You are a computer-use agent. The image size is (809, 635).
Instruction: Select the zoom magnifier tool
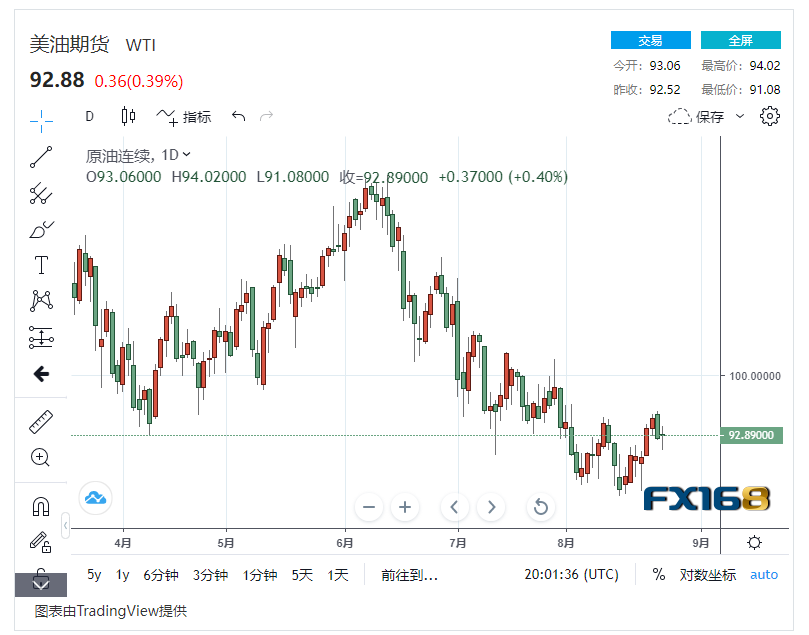click(40, 457)
